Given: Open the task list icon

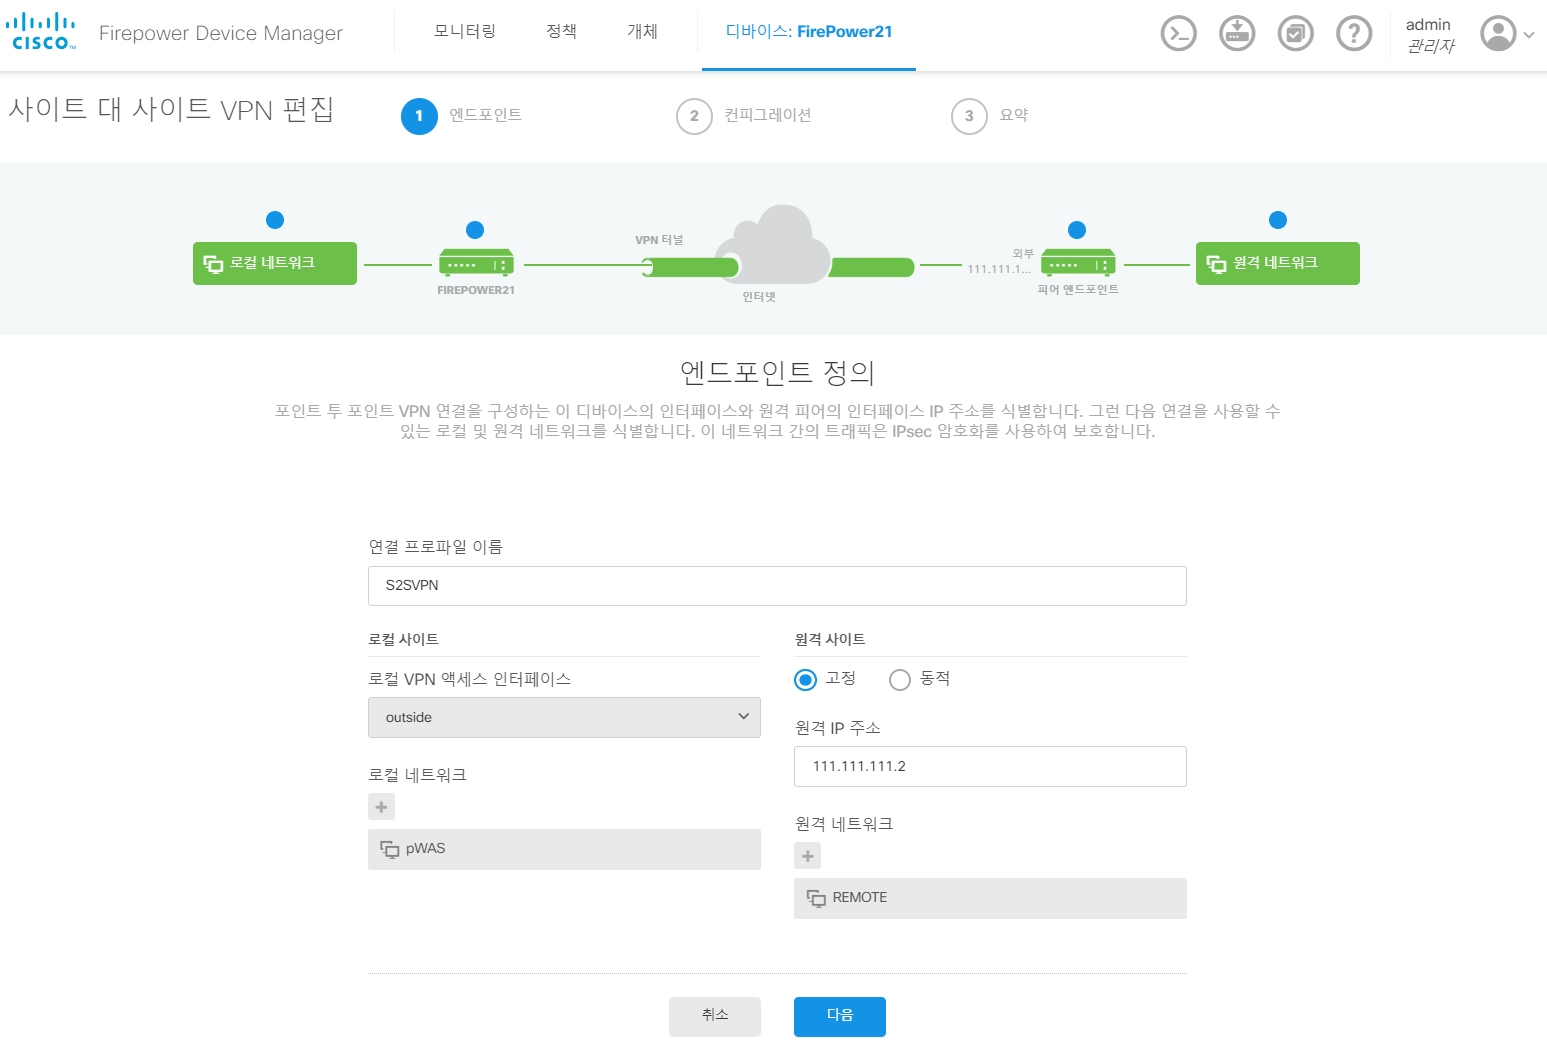Looking at the screenshot, I should pyautogui.click(x=1296, y=33).
